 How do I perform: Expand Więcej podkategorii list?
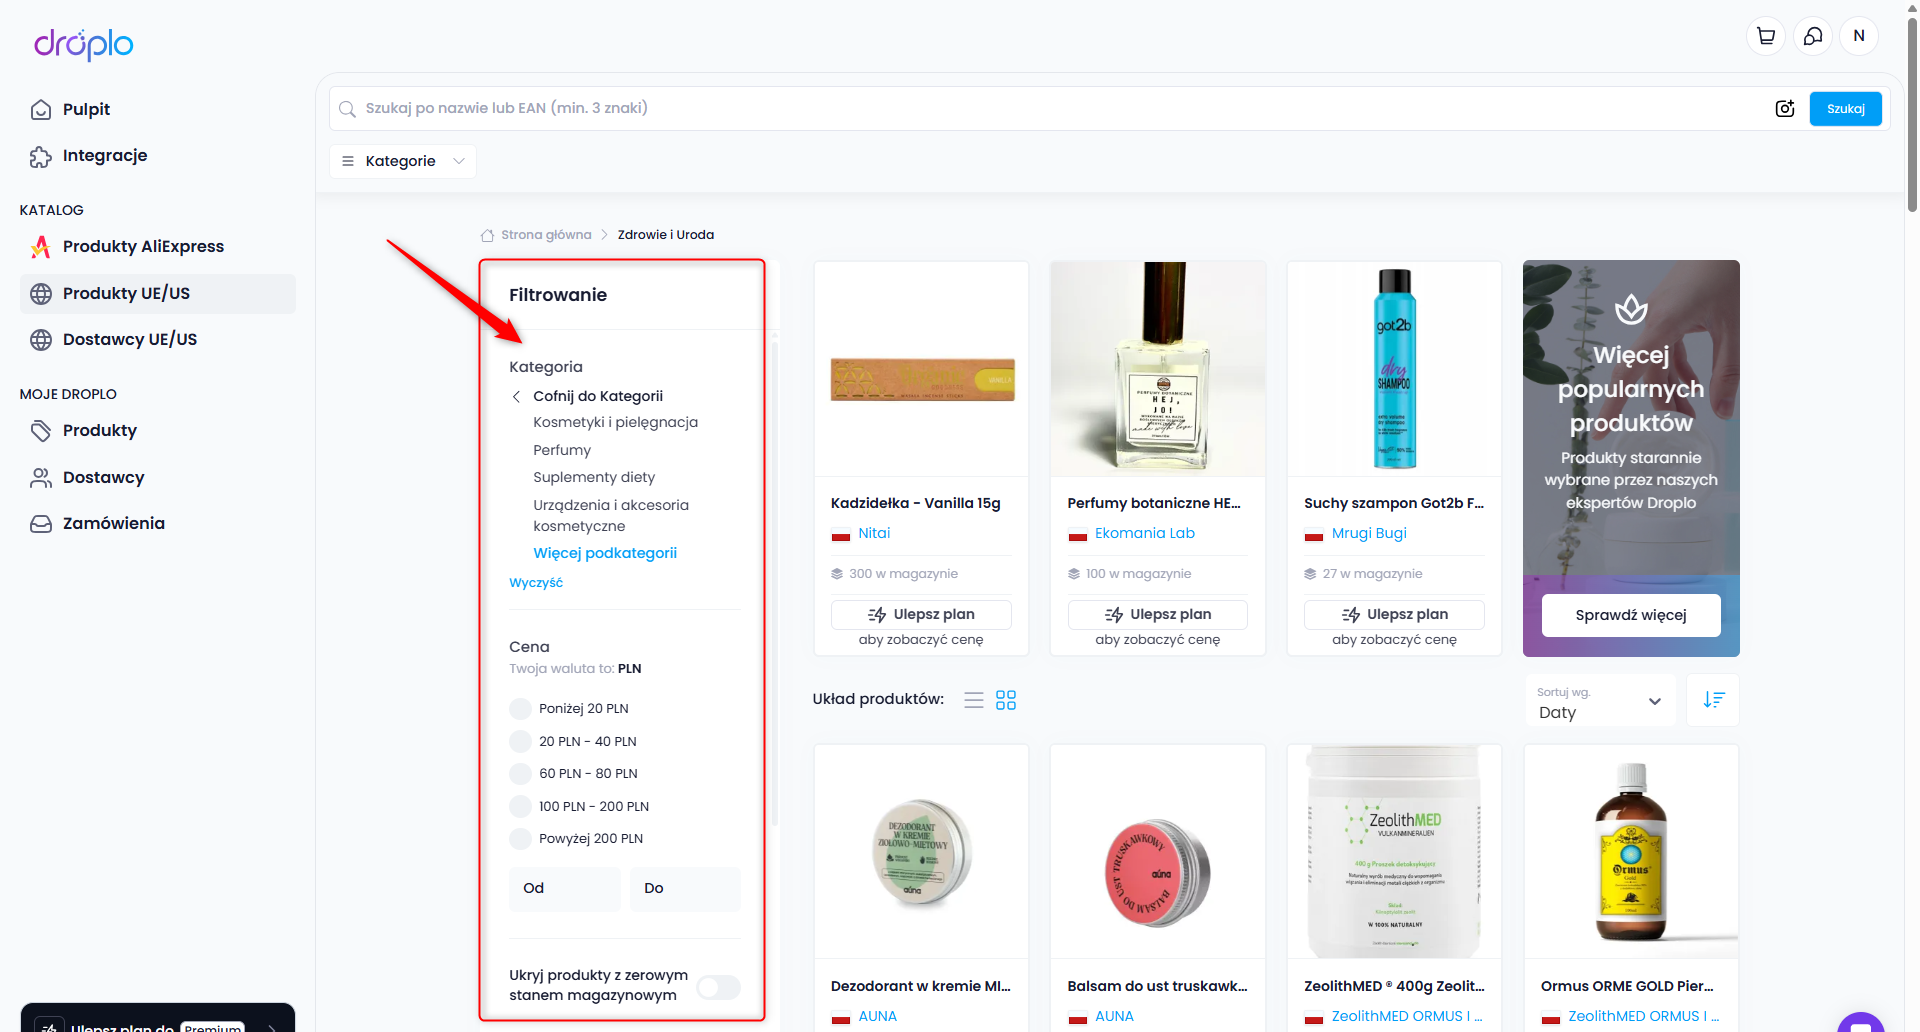coord(605,553)
